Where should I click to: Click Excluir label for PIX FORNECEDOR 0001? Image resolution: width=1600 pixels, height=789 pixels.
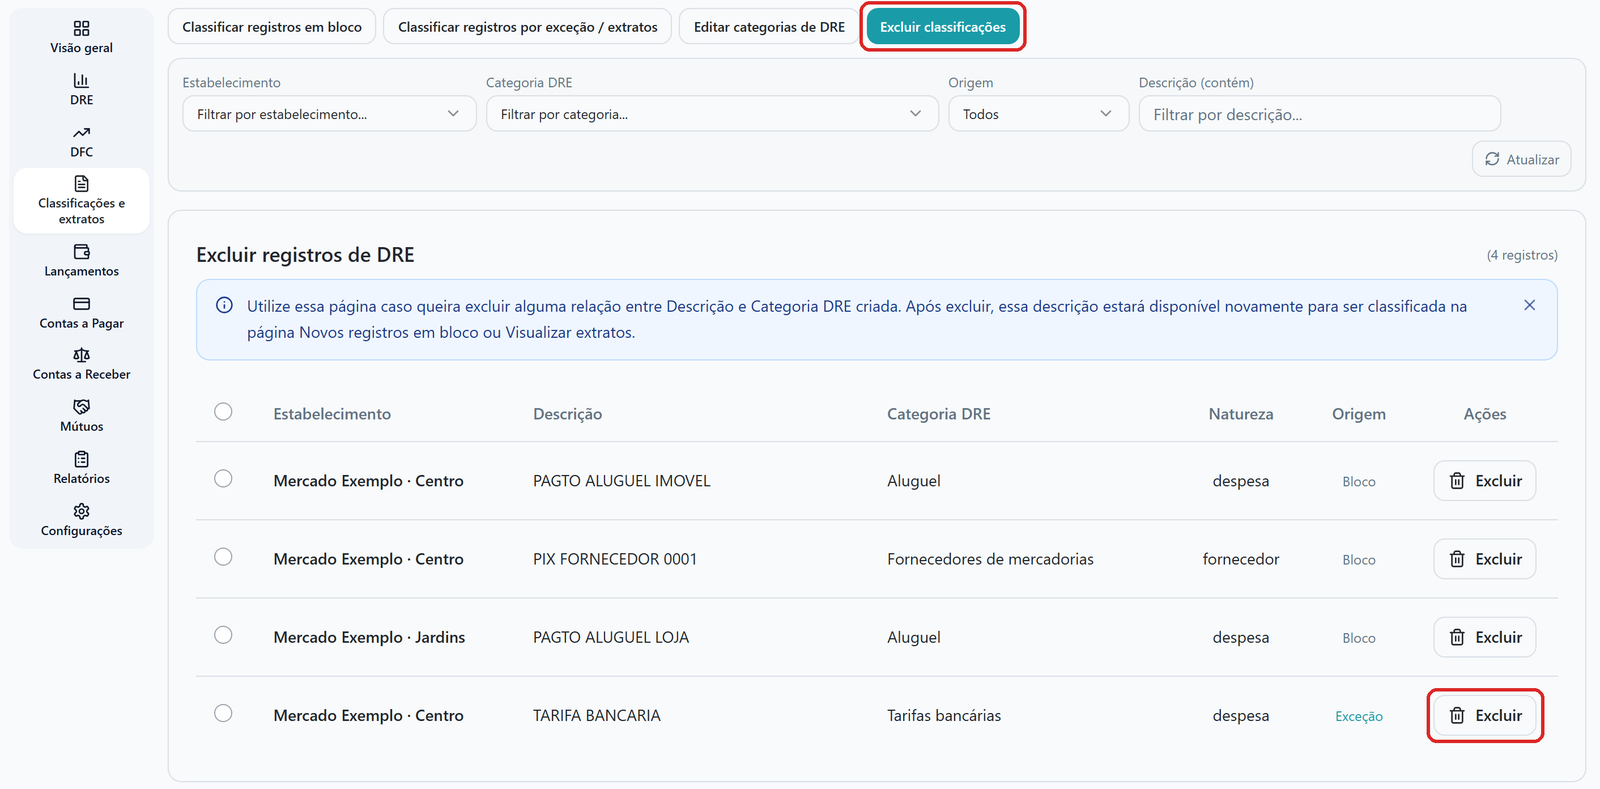[x=1498, y=559]
